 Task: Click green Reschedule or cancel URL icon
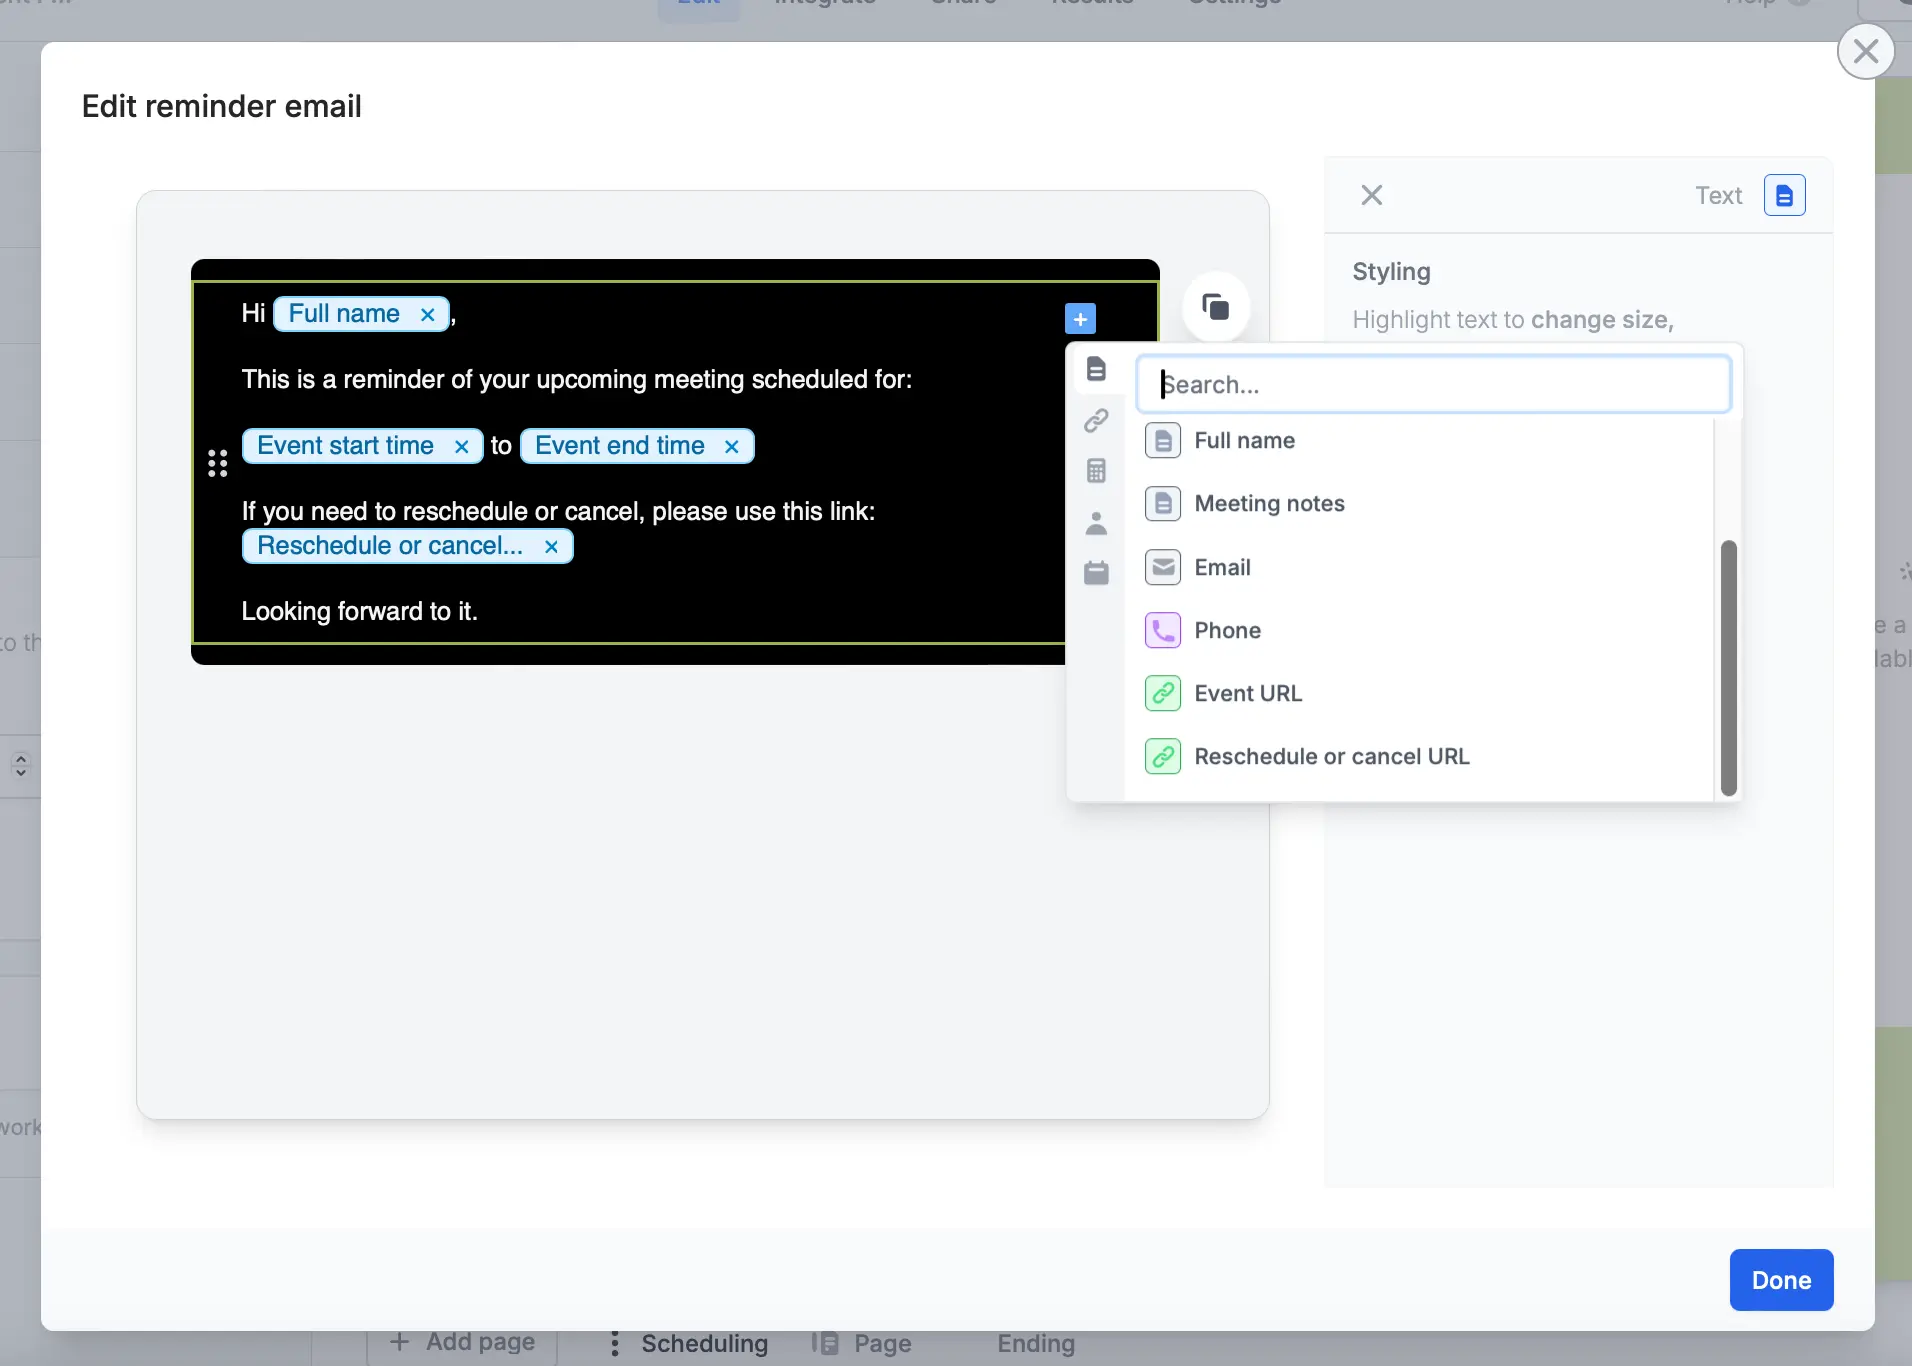[x=1163, y=756]
